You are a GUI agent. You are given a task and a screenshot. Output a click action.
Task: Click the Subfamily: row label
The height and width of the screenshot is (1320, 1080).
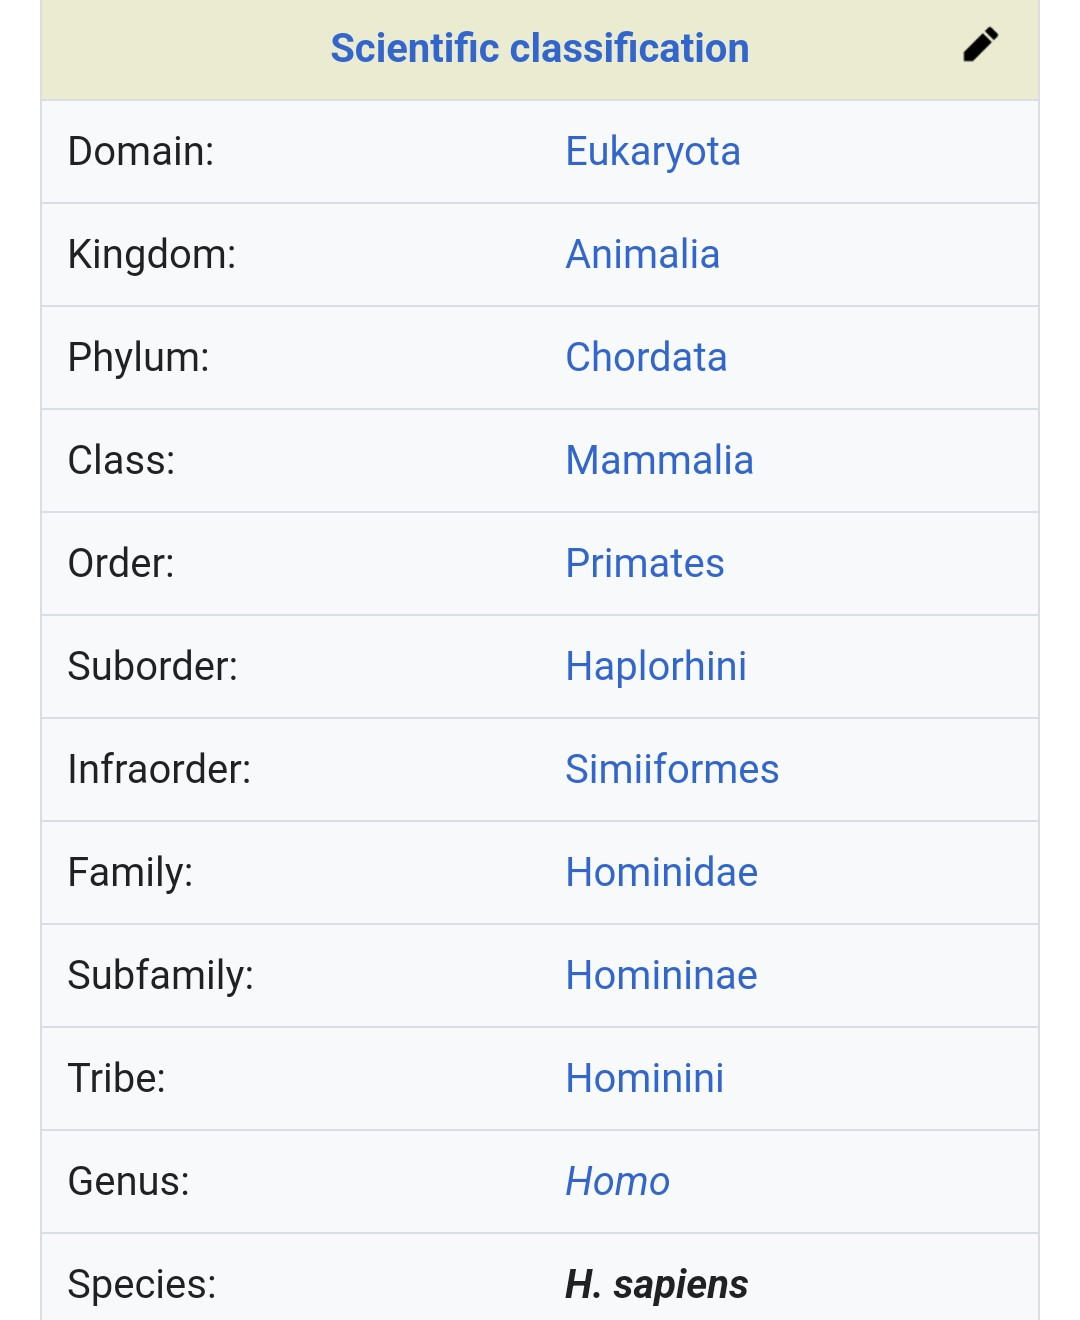[x=161, y=976]
